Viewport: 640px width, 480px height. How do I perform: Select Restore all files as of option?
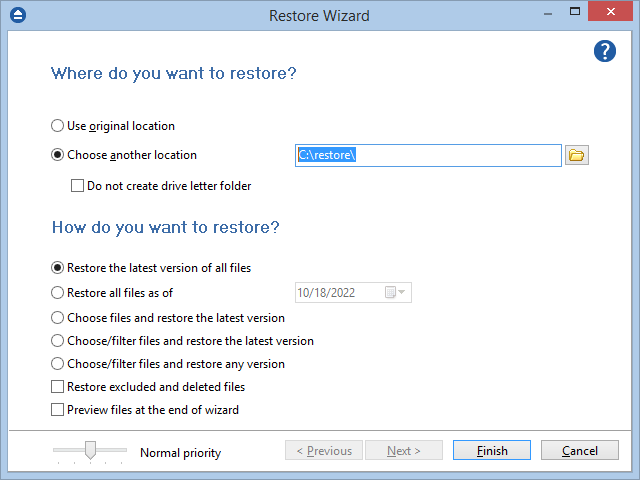point(57,293)
